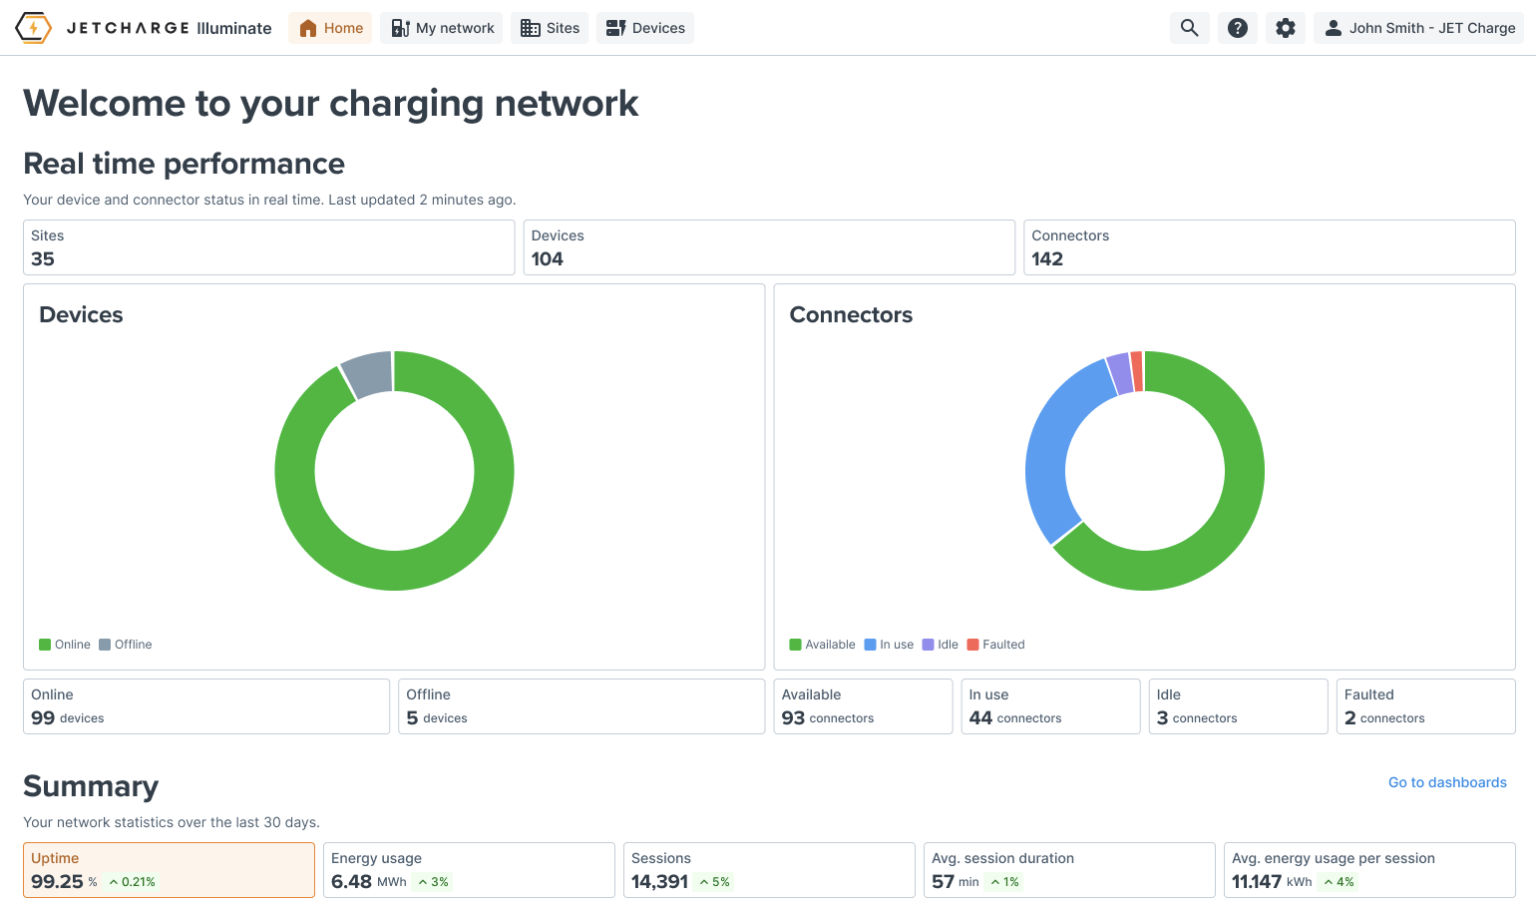
Task: Open settings via the gear icon
Action: tap(1285, 28)
